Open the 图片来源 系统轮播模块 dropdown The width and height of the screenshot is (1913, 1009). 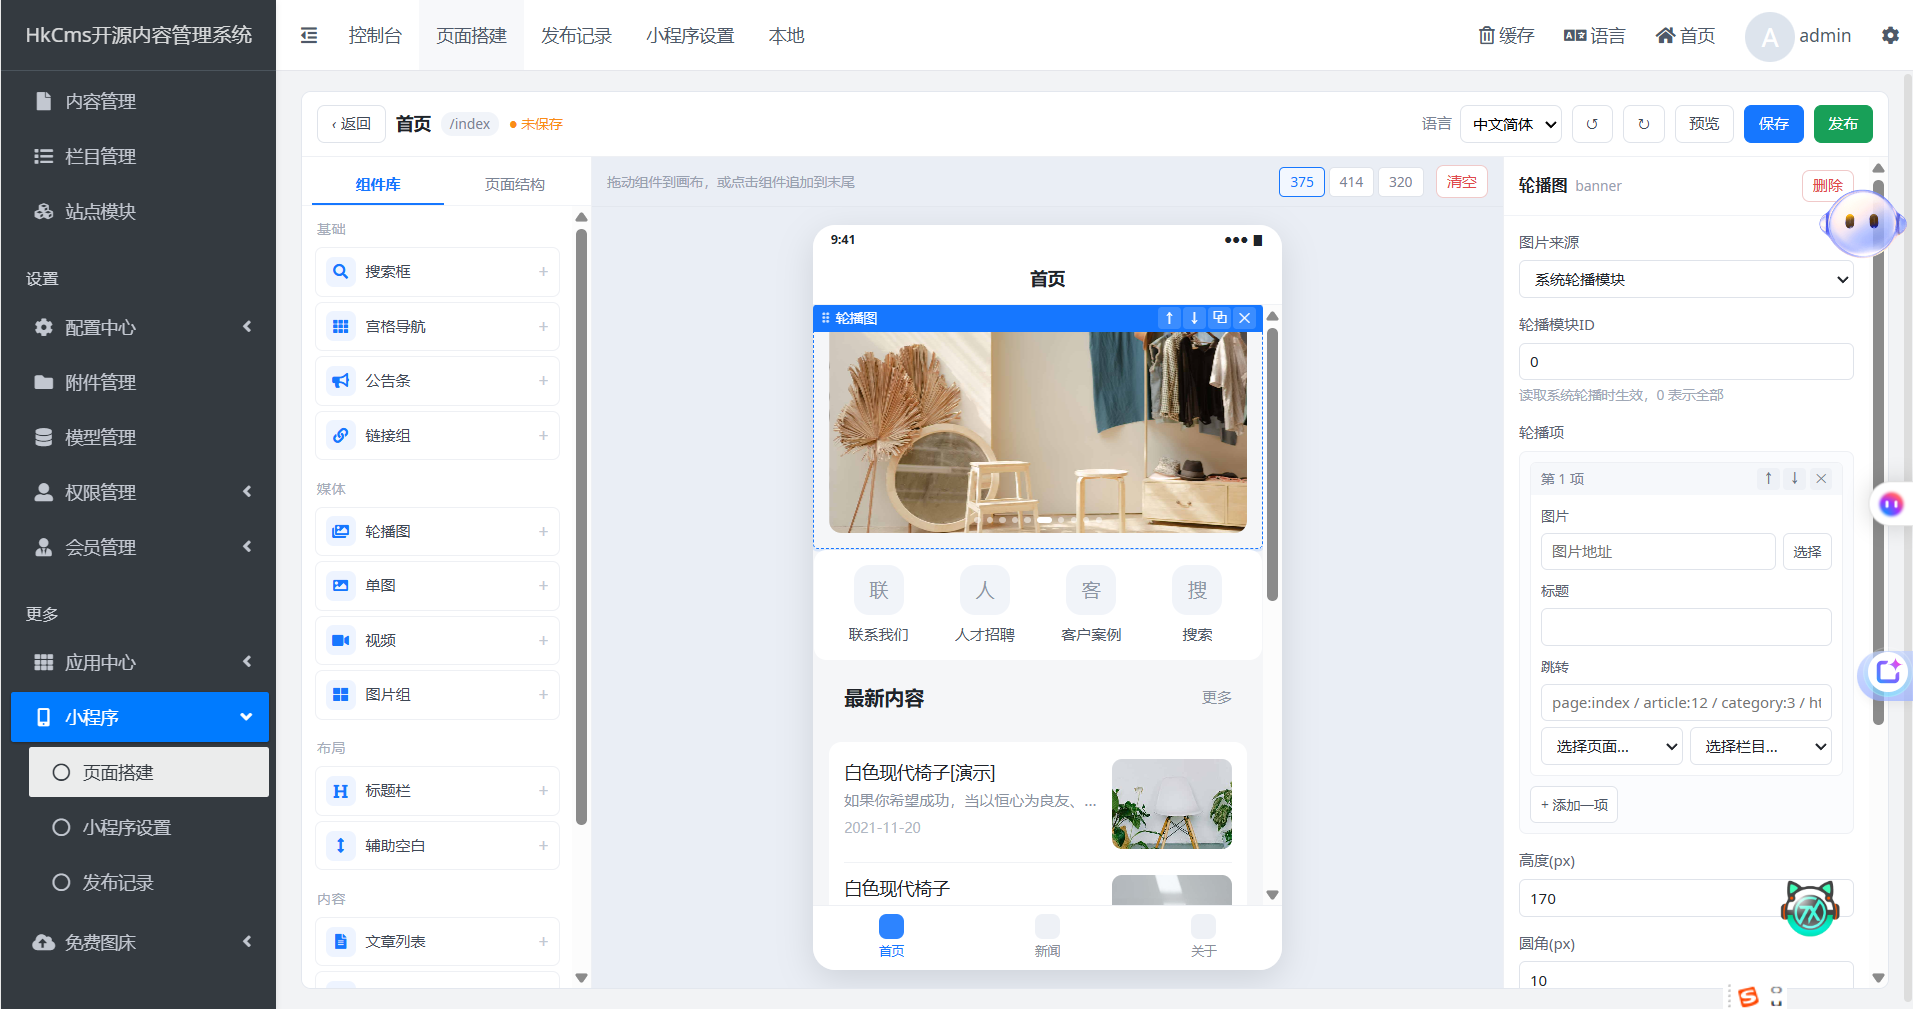pos(1686,279)
